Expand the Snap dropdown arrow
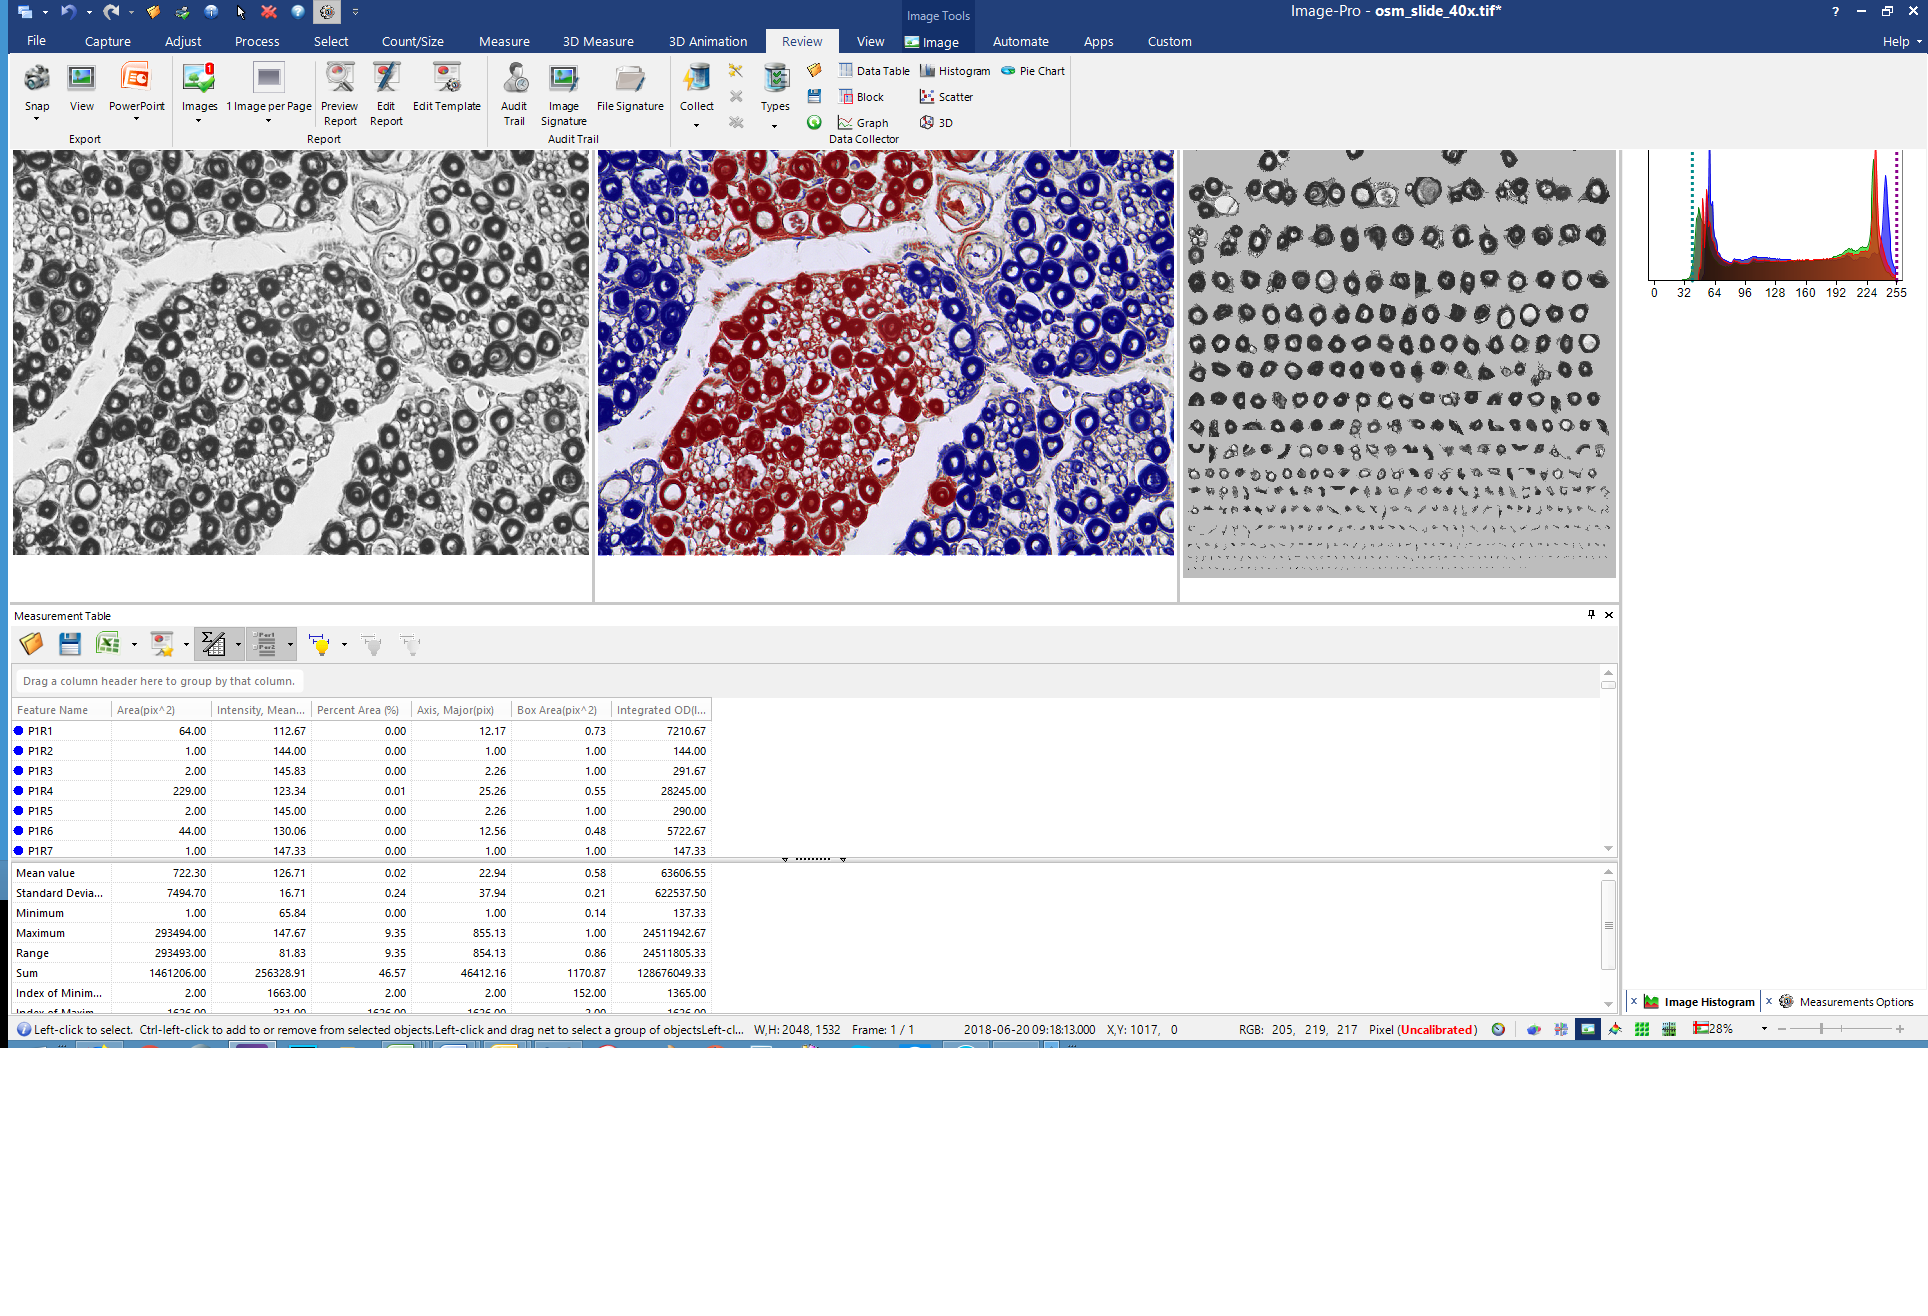Viewport: 1928px width, 1316px height. click(x=37, y=120)
